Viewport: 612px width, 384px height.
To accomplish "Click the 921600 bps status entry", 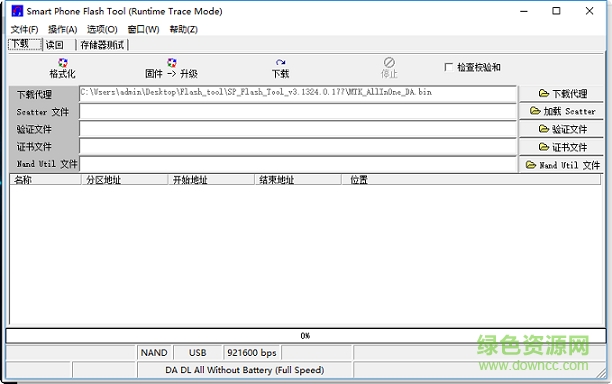I will 252,353.
